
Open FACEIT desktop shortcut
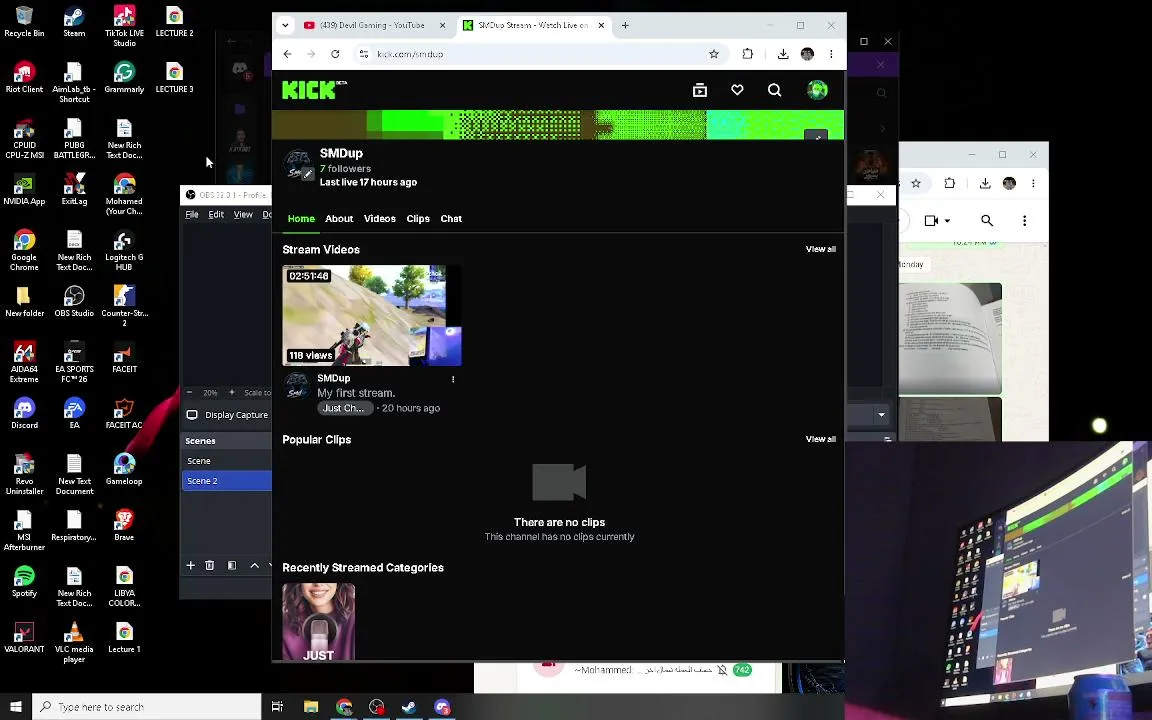click(x=124, y=358)
